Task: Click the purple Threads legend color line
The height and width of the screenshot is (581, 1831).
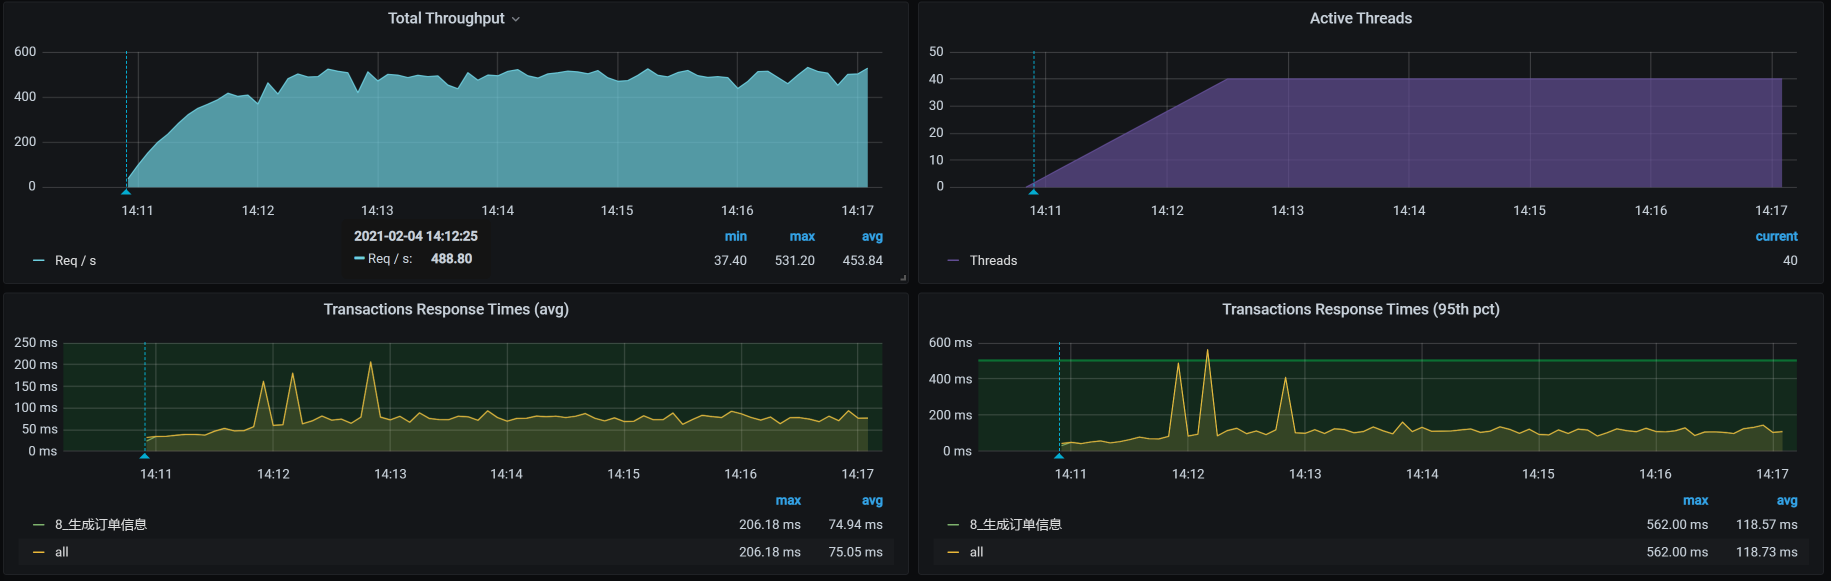Action: tap(953, 261)
